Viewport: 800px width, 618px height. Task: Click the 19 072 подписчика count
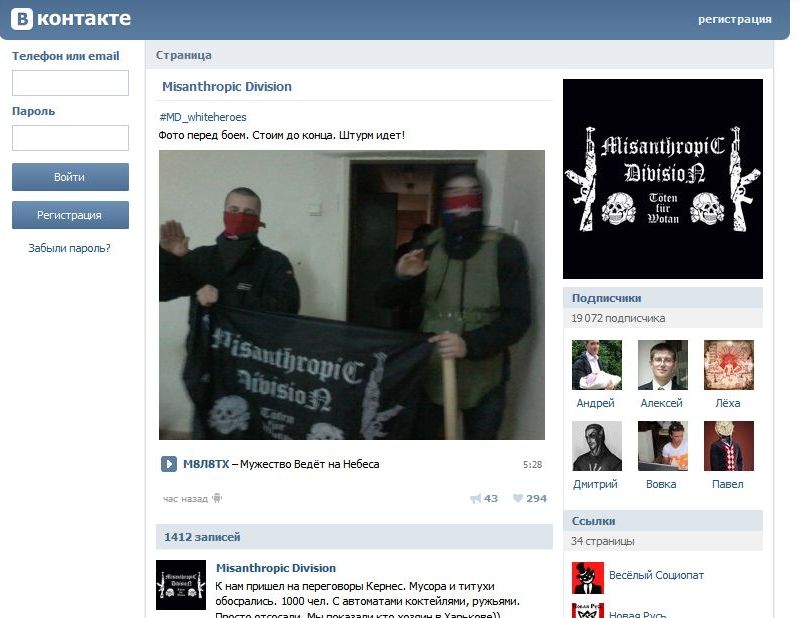pyautogui.click(x=618, y=318)
